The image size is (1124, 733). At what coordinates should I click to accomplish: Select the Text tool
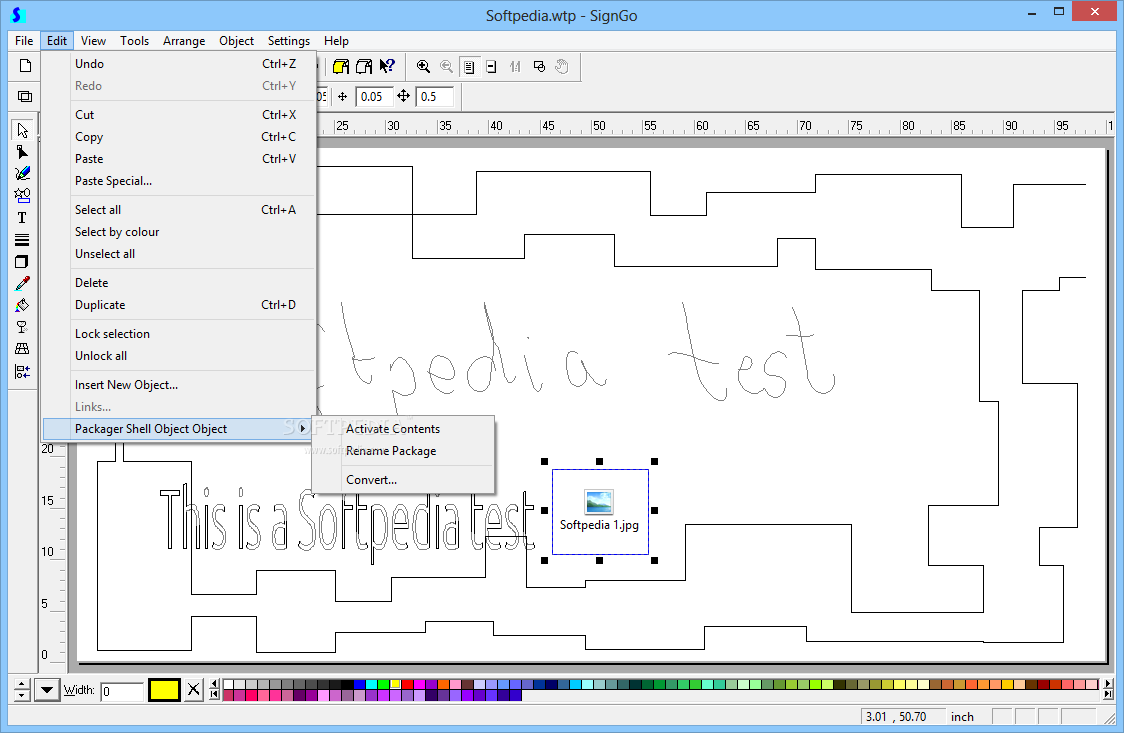click(x=22, y=218)
